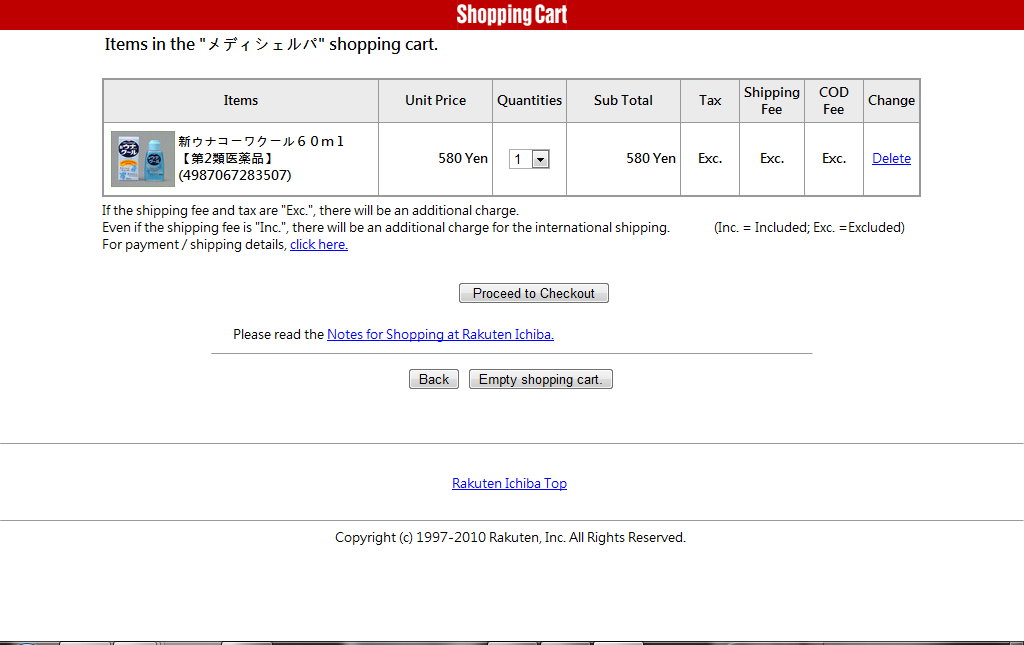Delete the item from the cart
1024x645 pixels.
(x=891, y=158)
